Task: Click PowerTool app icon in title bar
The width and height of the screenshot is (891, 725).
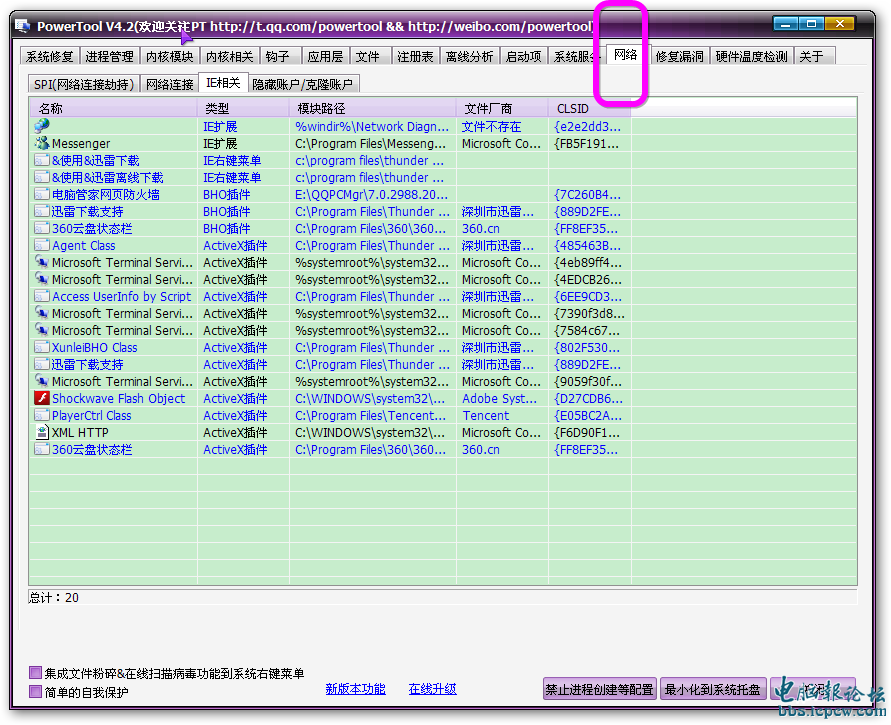Action: [22, 26]
